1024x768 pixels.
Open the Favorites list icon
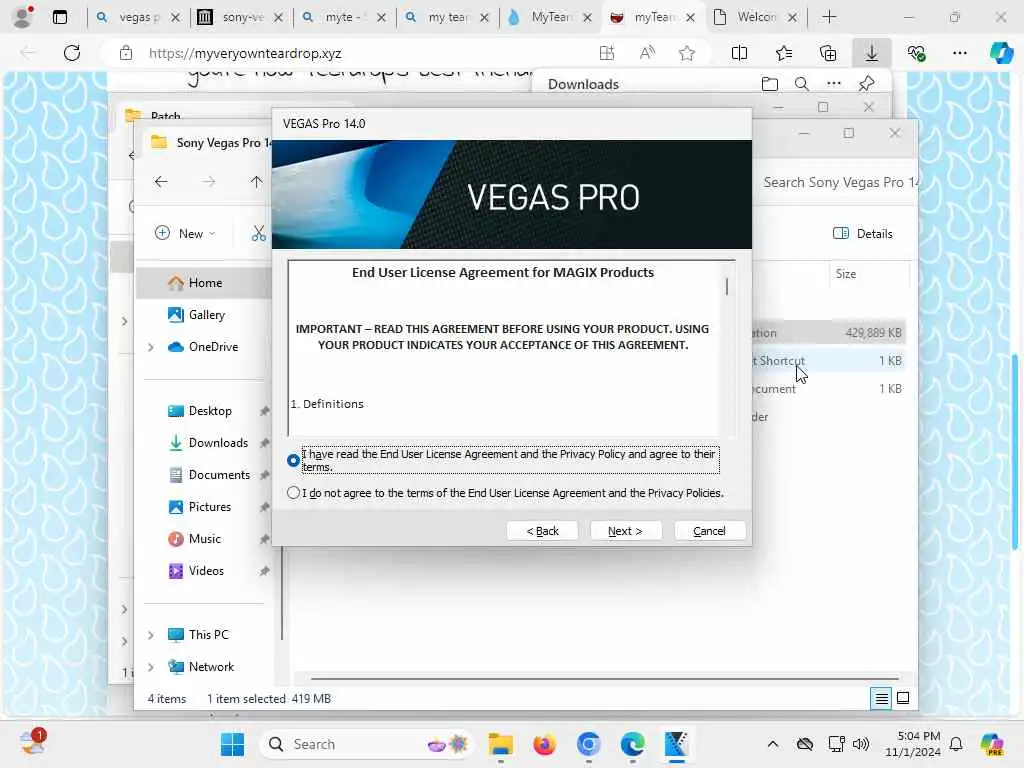coord(784,54)
